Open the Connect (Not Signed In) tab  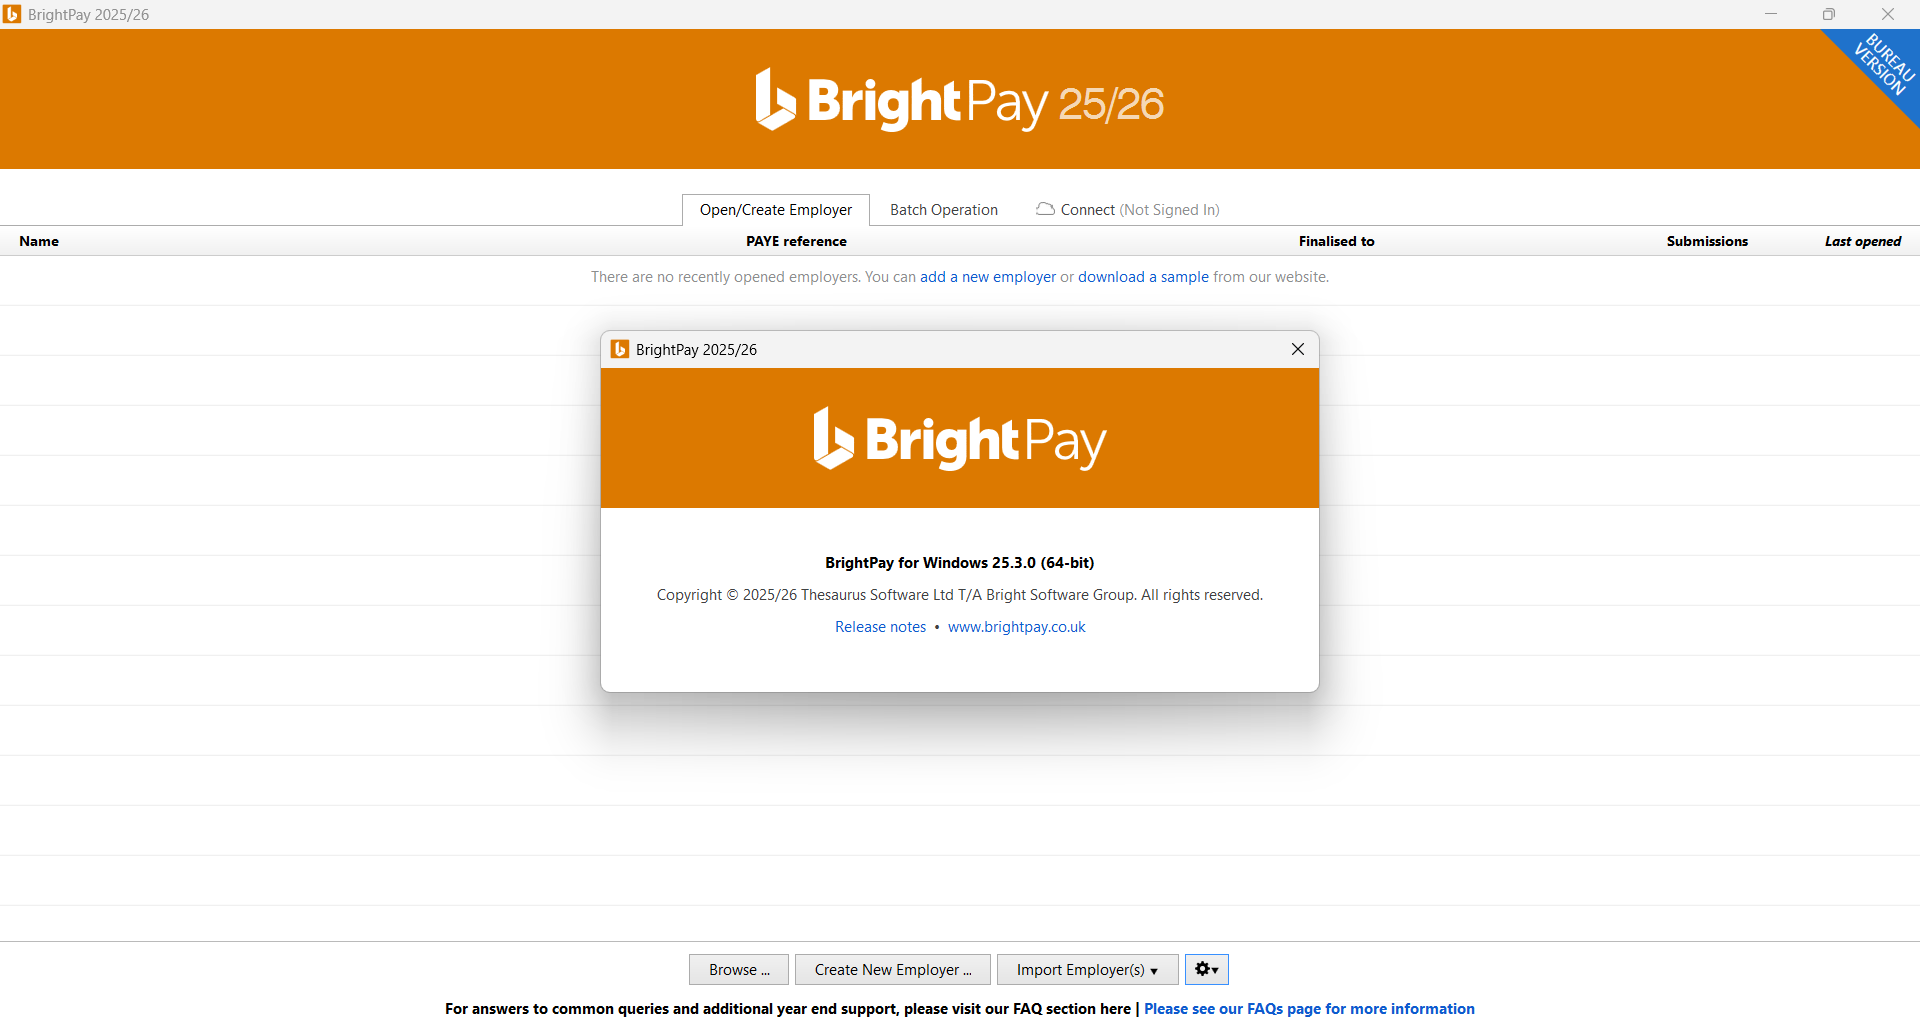(1128, 210)
